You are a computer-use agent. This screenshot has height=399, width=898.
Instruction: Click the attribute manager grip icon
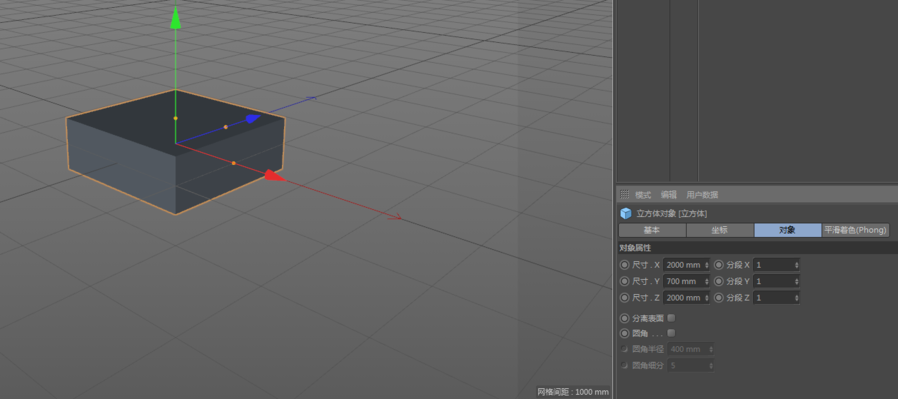click(x=625, y=195)
